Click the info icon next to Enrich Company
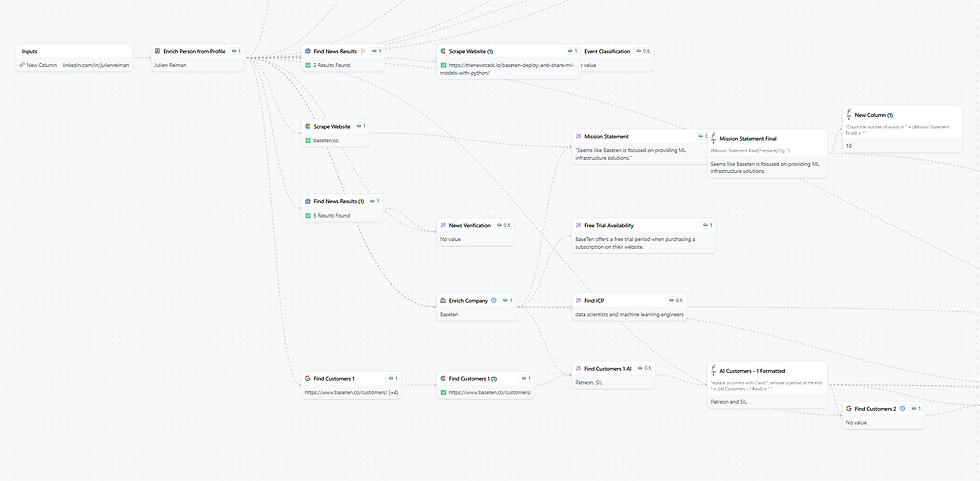This screenshot has height=481, width=980. click(493, 300)
